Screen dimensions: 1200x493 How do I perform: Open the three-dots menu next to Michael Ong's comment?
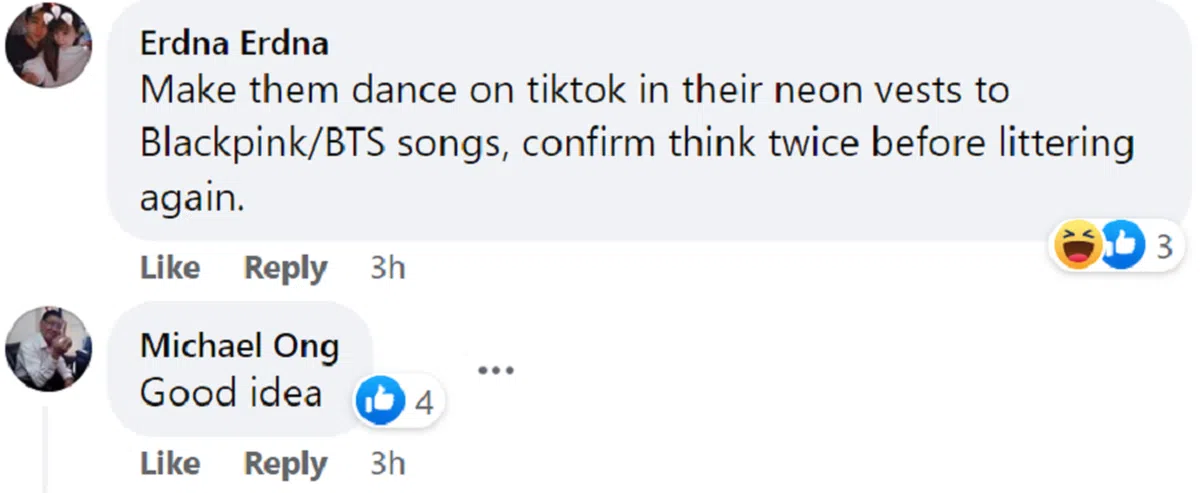(x=495, y=370)
